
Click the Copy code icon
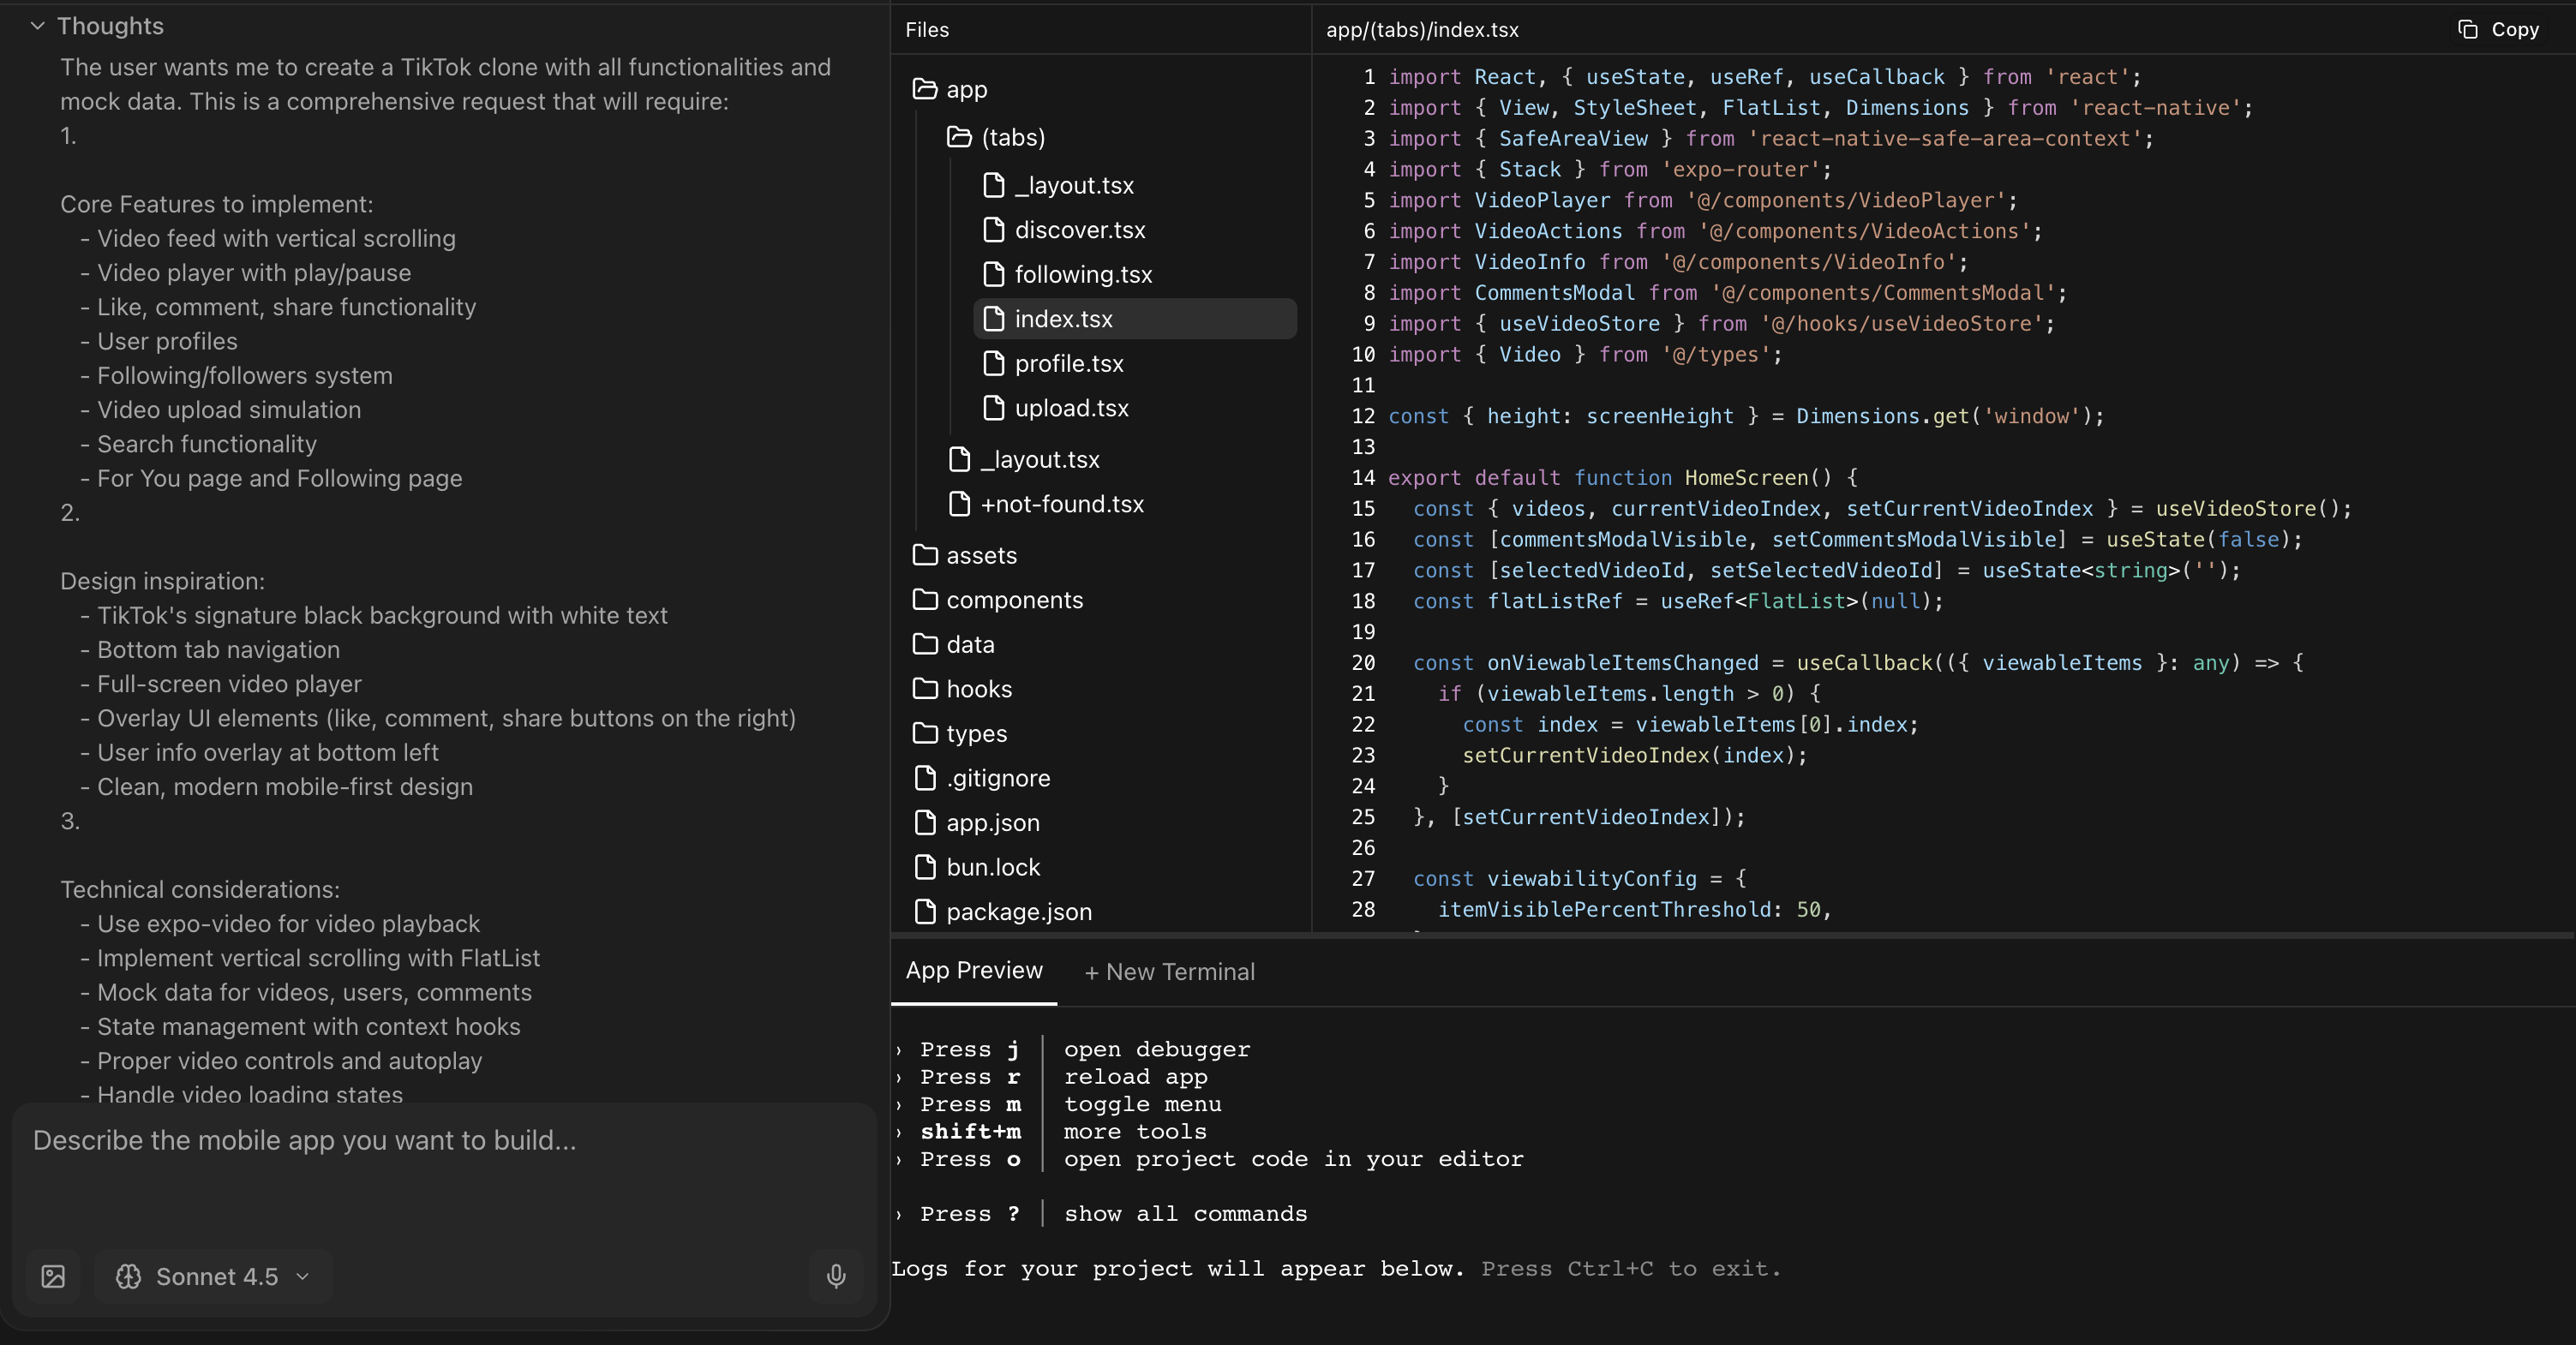2468,29
